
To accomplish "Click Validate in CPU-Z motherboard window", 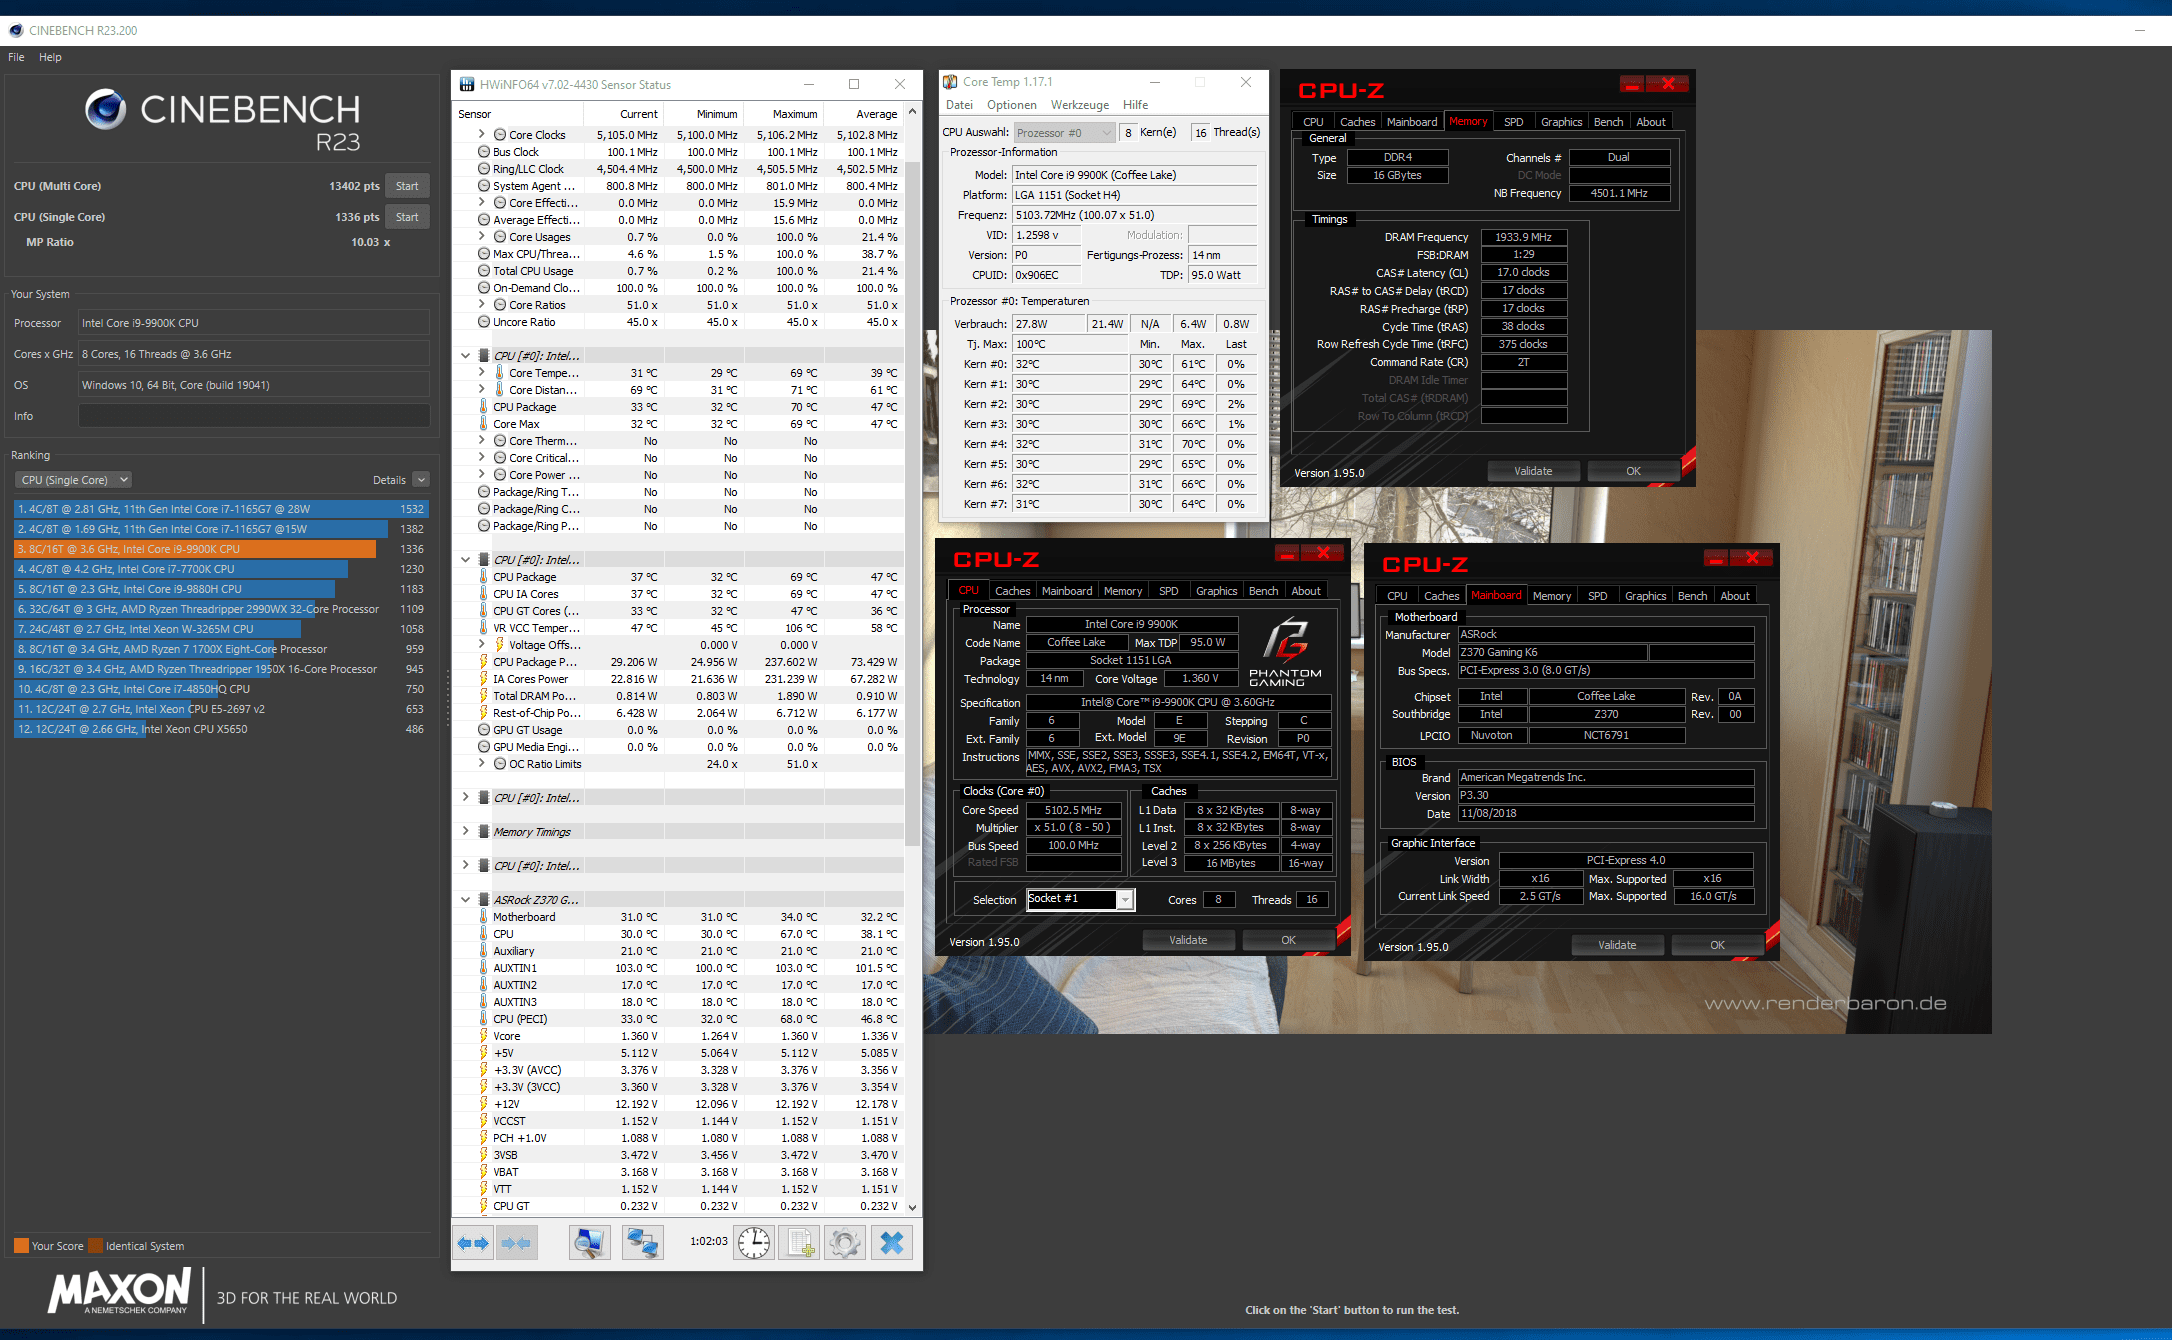I will 1617,945.
